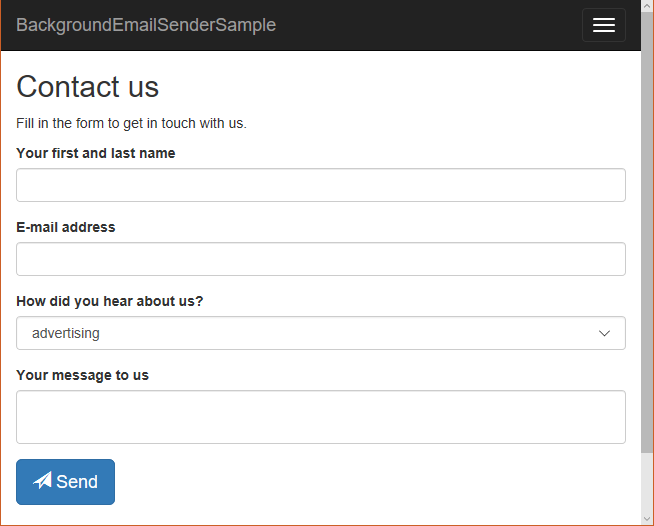Click the empty dark navbar area
654x526 pixels.
[x=430, y=25]
